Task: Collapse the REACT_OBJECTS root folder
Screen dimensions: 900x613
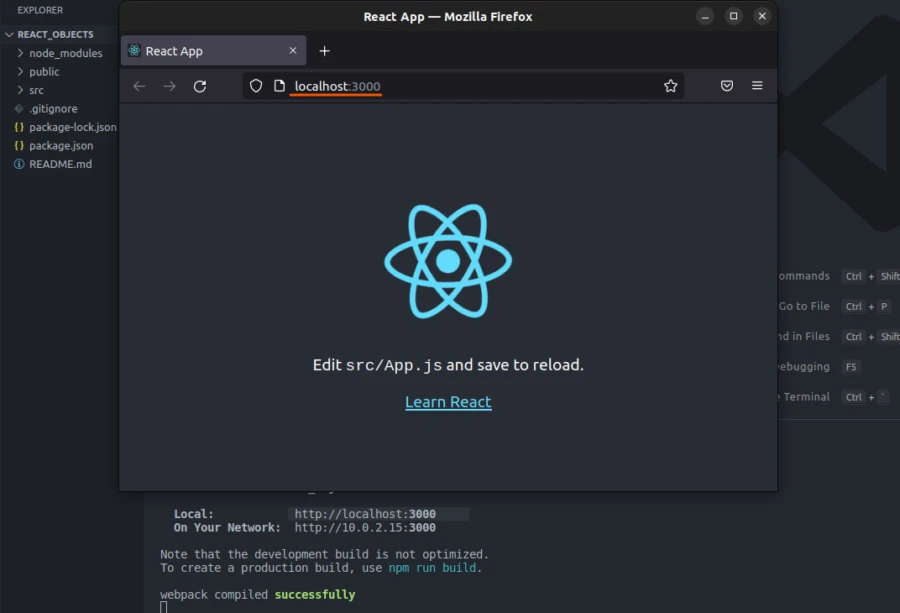Action: [55, 34]
